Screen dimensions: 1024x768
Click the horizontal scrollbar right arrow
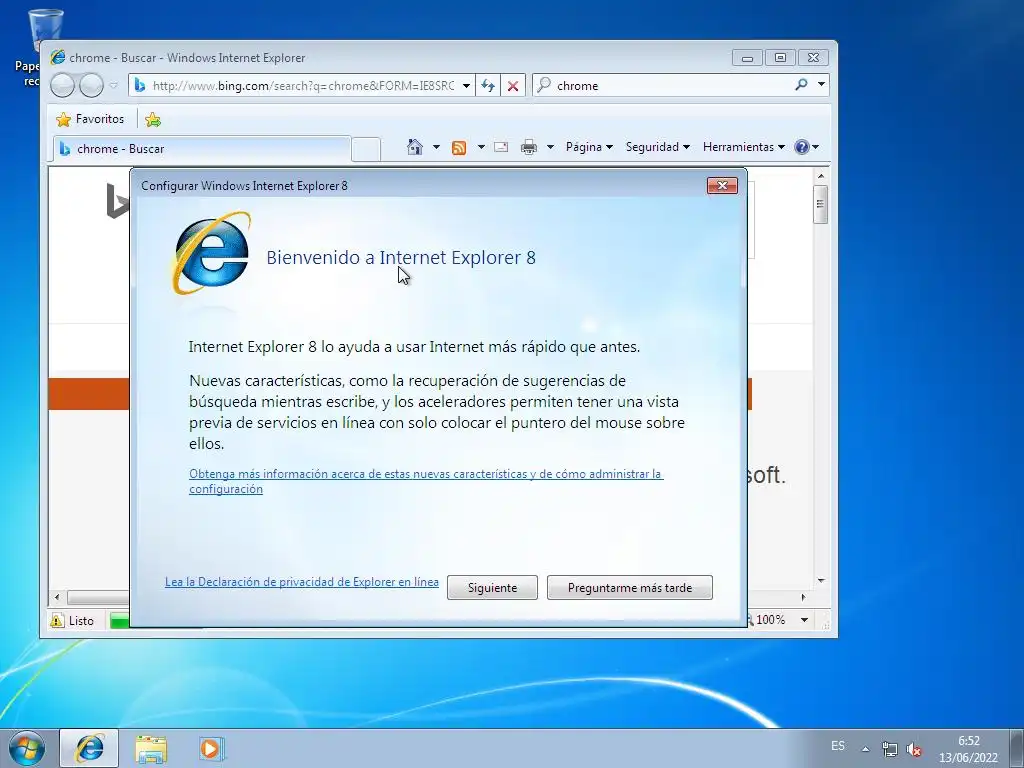[803, 597]
